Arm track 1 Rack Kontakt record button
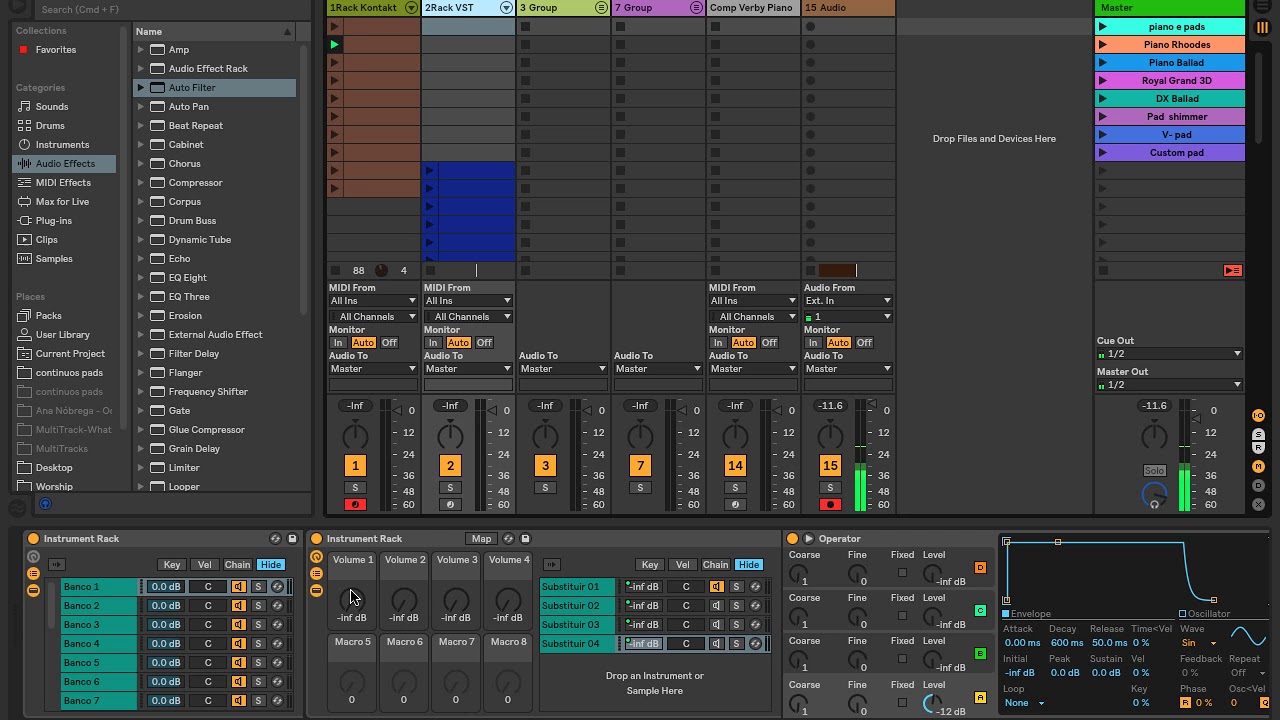The height and width of the screenshot is (720, 1280). (x=355, y=505)
